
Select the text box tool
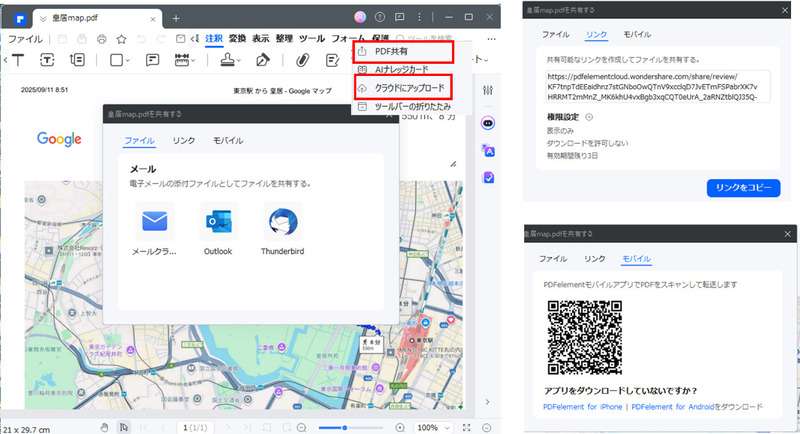pos(47,60)
